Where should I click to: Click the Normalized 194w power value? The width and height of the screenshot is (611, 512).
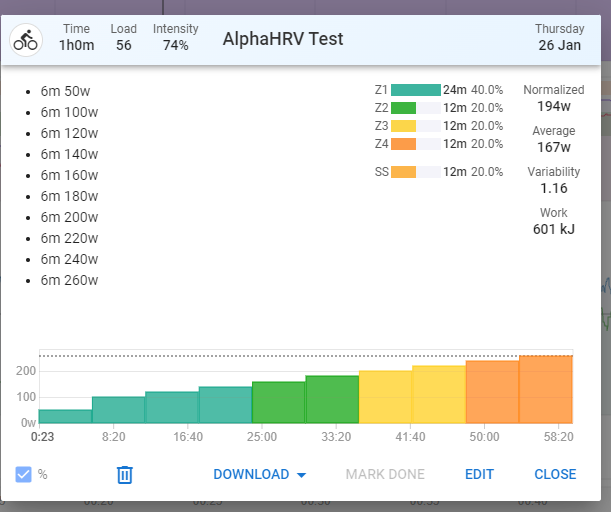pyautogui.click(x=554, y=106)
